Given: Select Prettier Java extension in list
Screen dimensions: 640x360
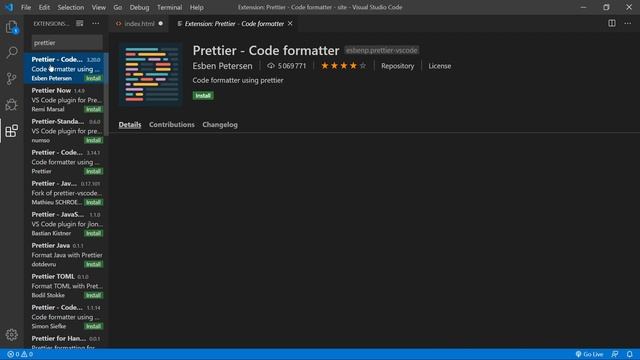Looking at the screenshot, I should [x=64, y=255].
